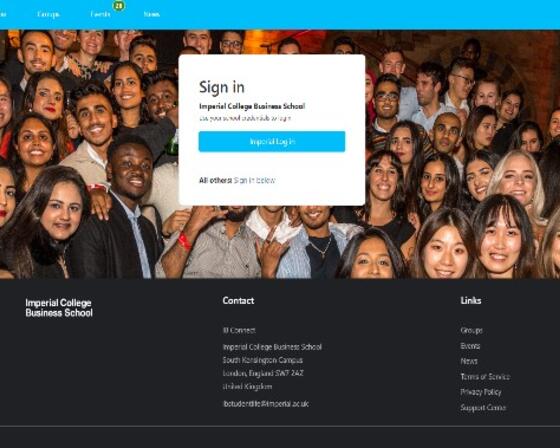Click the Sign in heading in the card
The width and height of the screenshot is (560, 448).
tap(222, 87)
